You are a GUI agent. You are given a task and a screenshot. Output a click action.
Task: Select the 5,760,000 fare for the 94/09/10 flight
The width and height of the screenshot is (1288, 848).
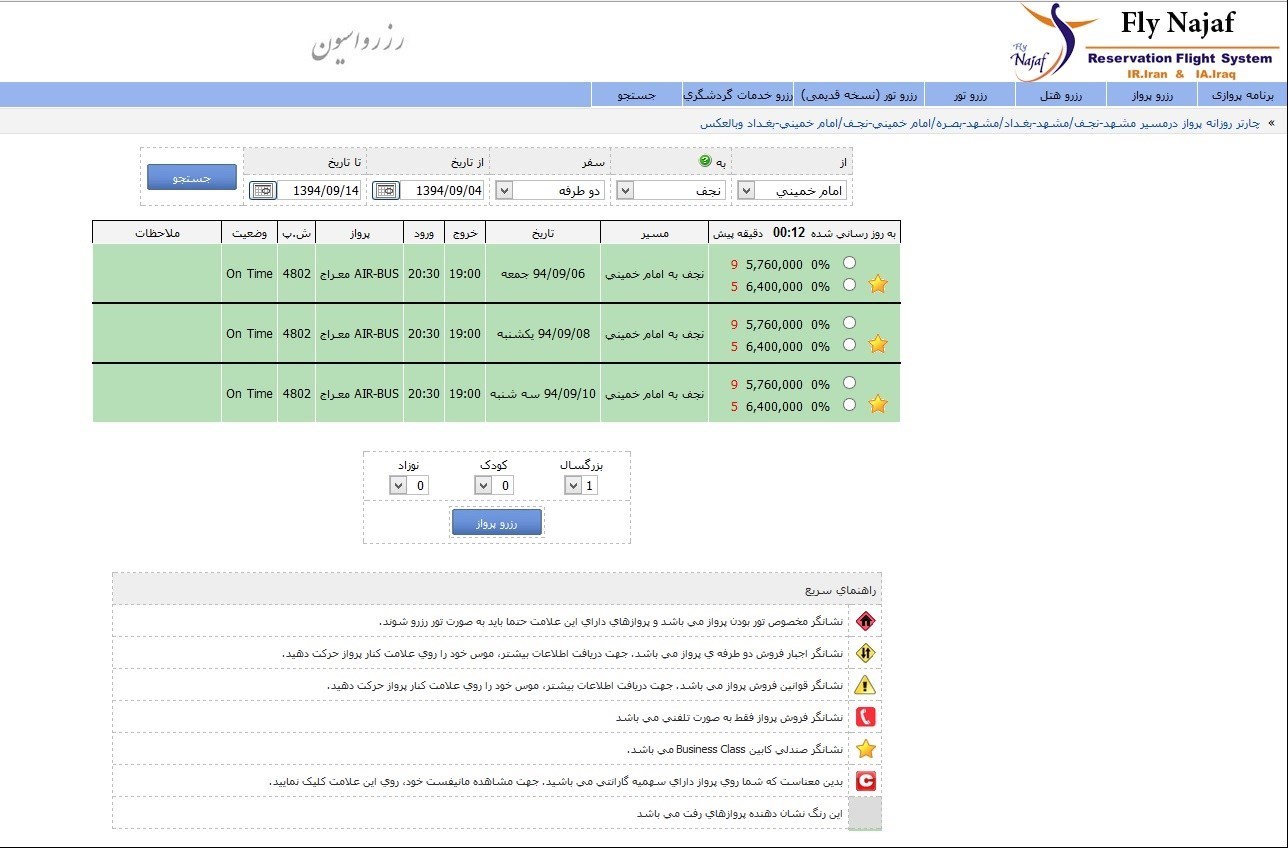849,383
